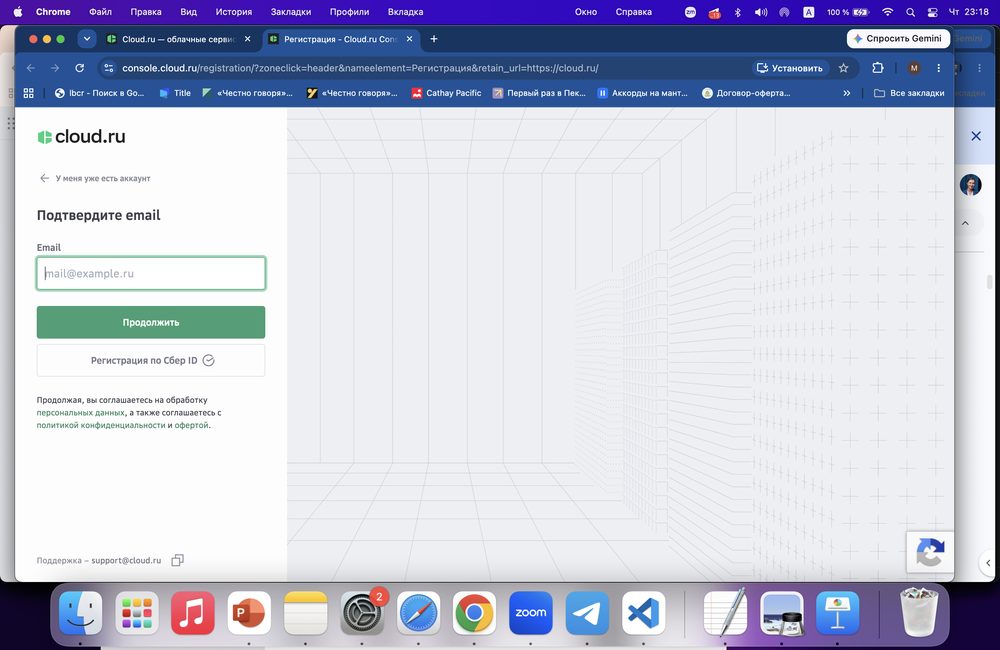
Task: Open Safari from the Dock
Action: click(x=418, y=612)
